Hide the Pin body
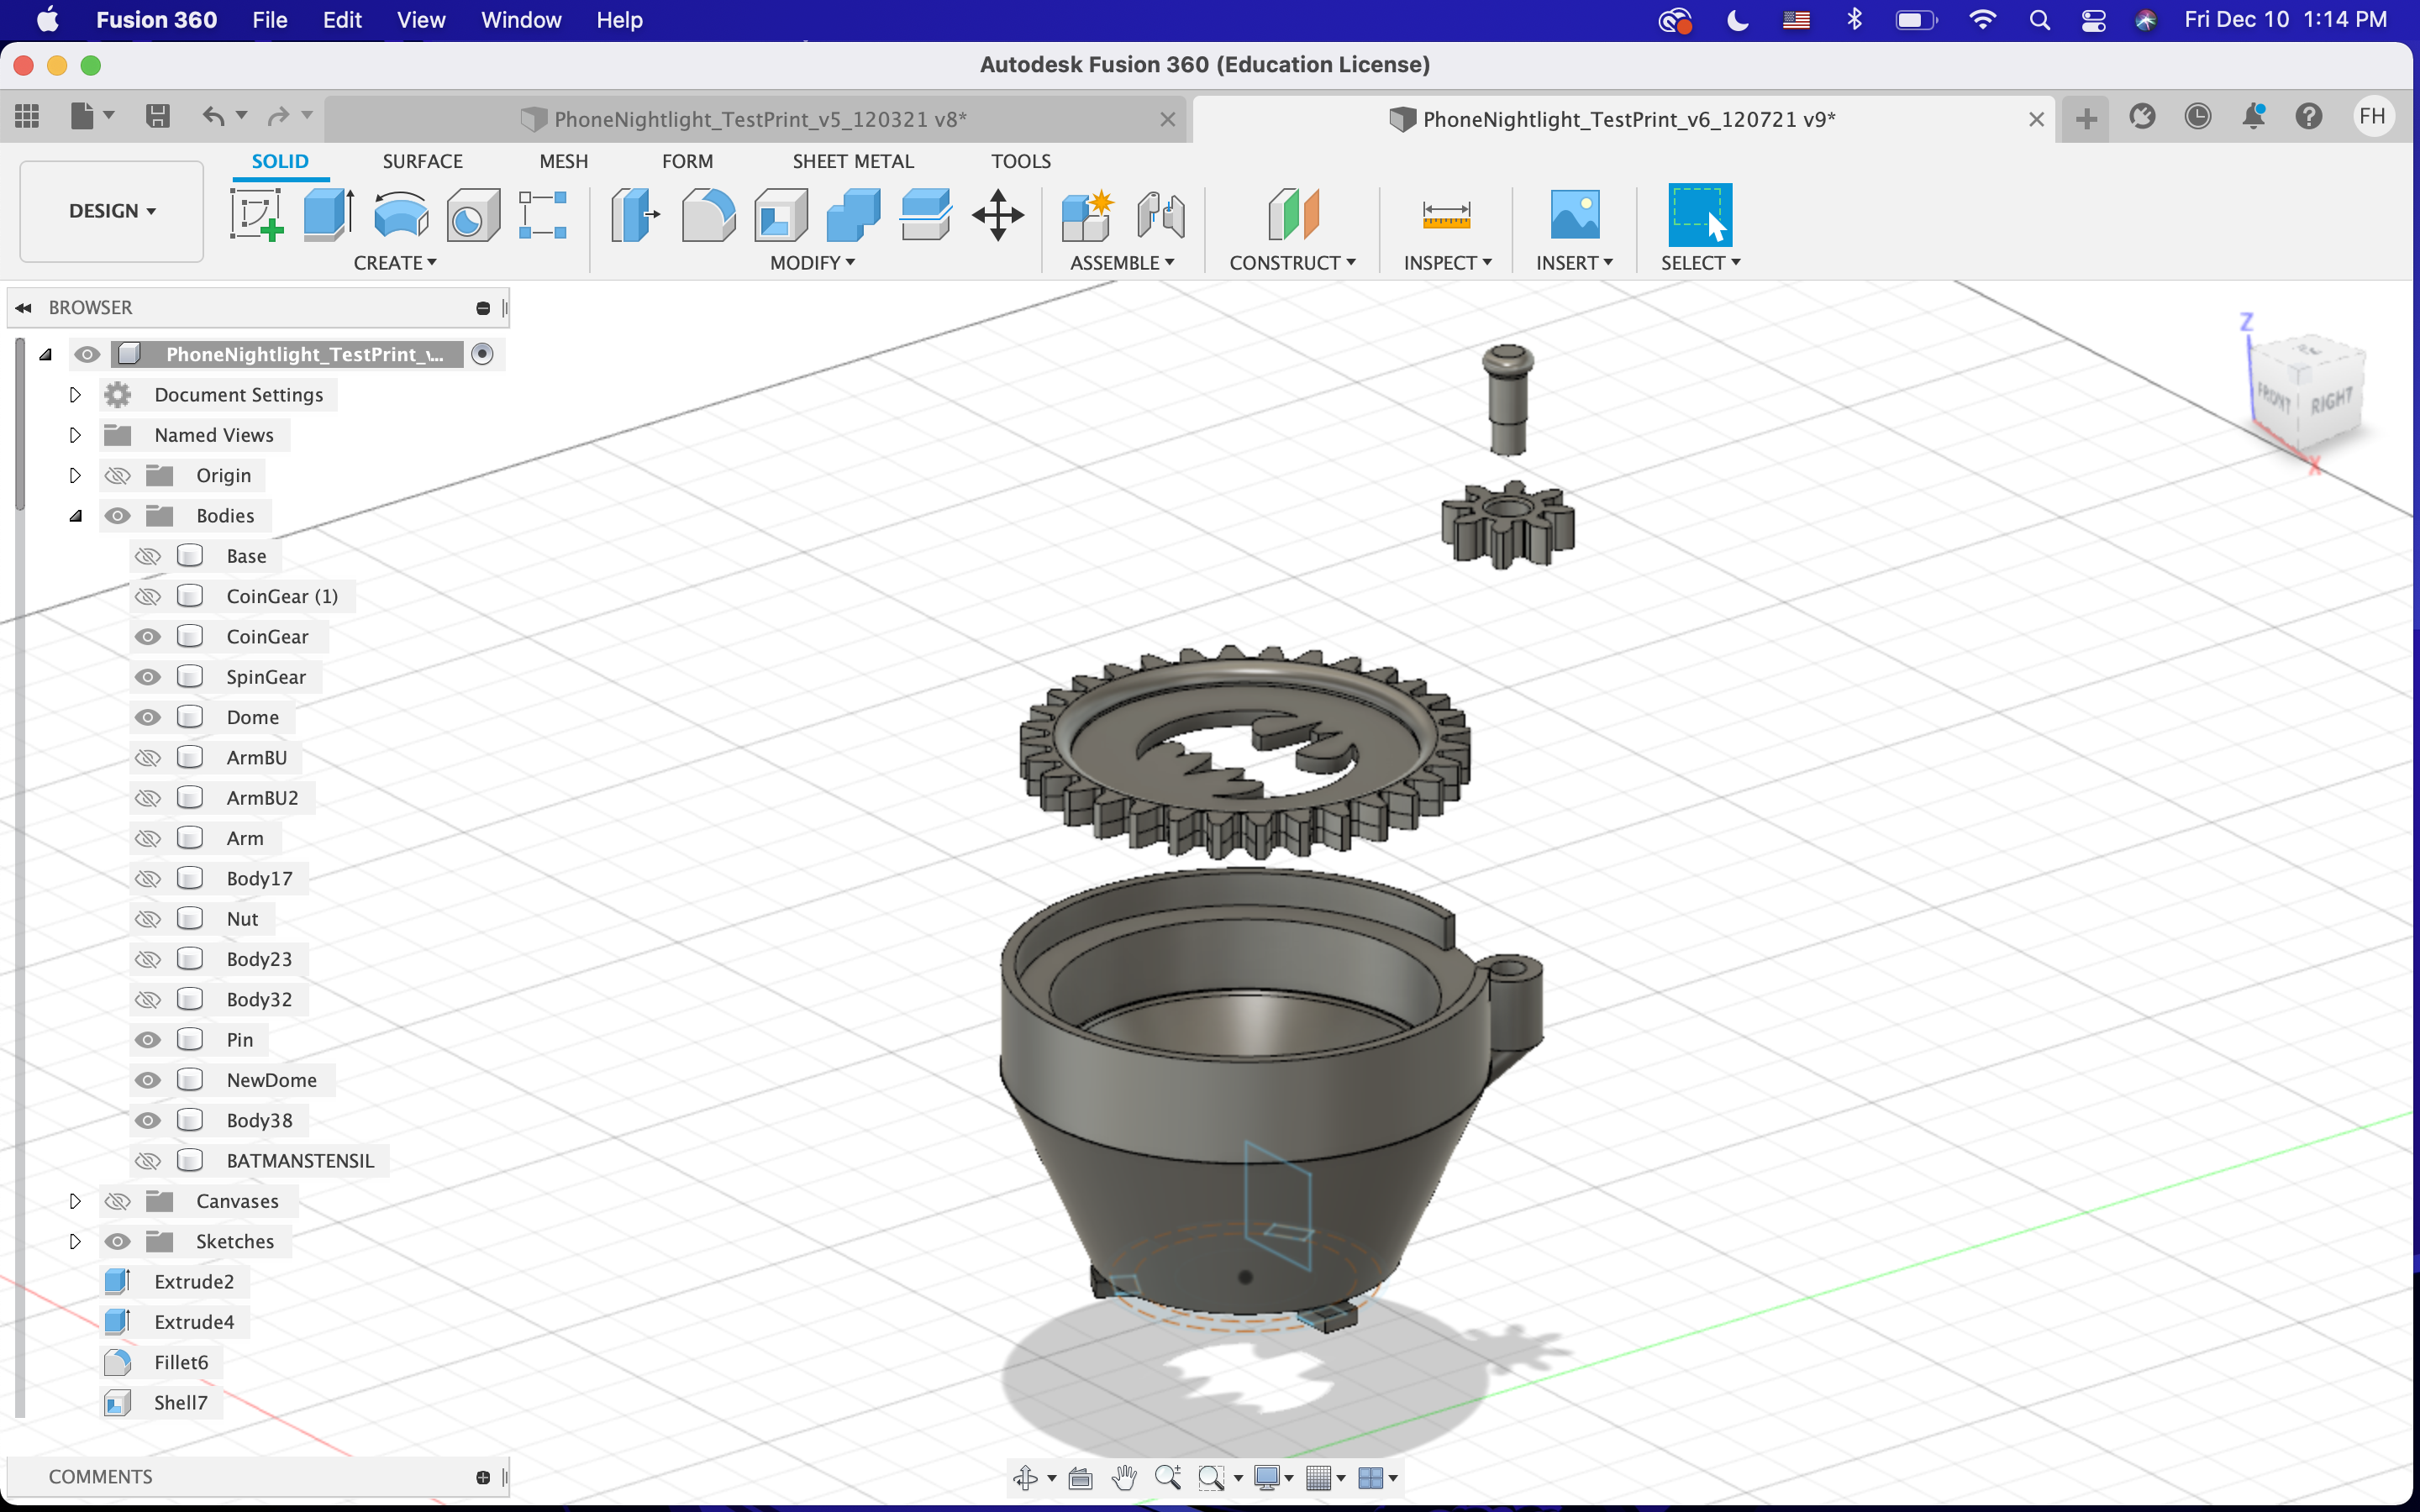2420x1512 pixels. [x=148, y=1040]
